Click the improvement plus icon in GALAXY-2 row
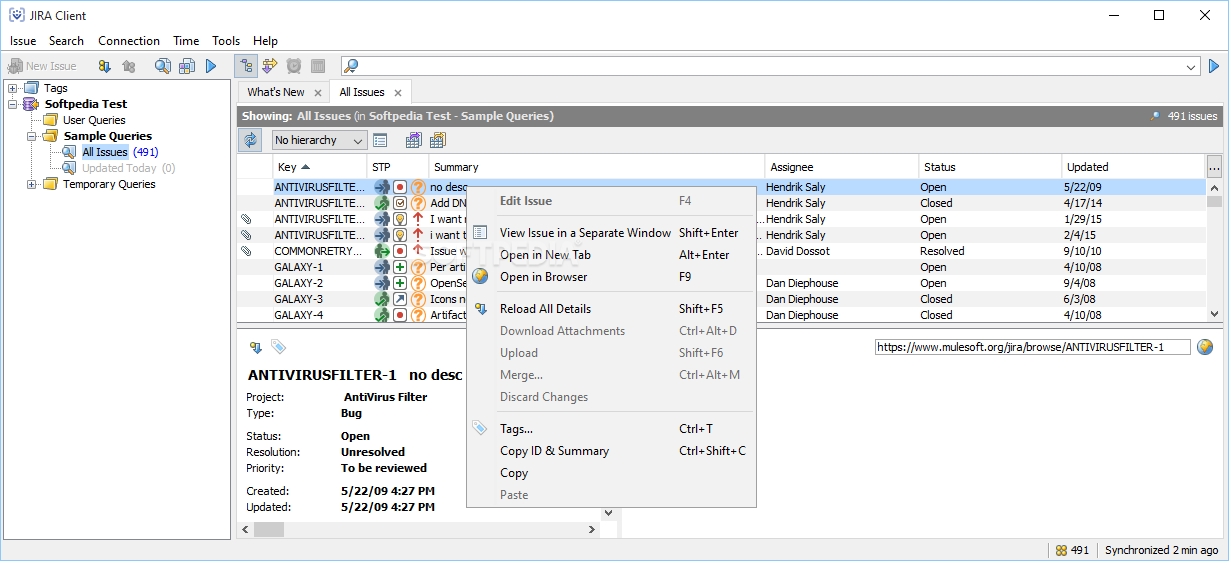Image resolution: width=1229 pixels, height=561 pixels. tap(400, 283)
